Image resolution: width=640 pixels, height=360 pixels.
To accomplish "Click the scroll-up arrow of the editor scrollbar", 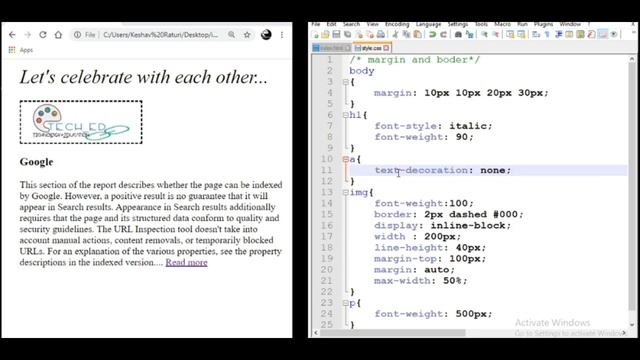I will coord(632,59).
